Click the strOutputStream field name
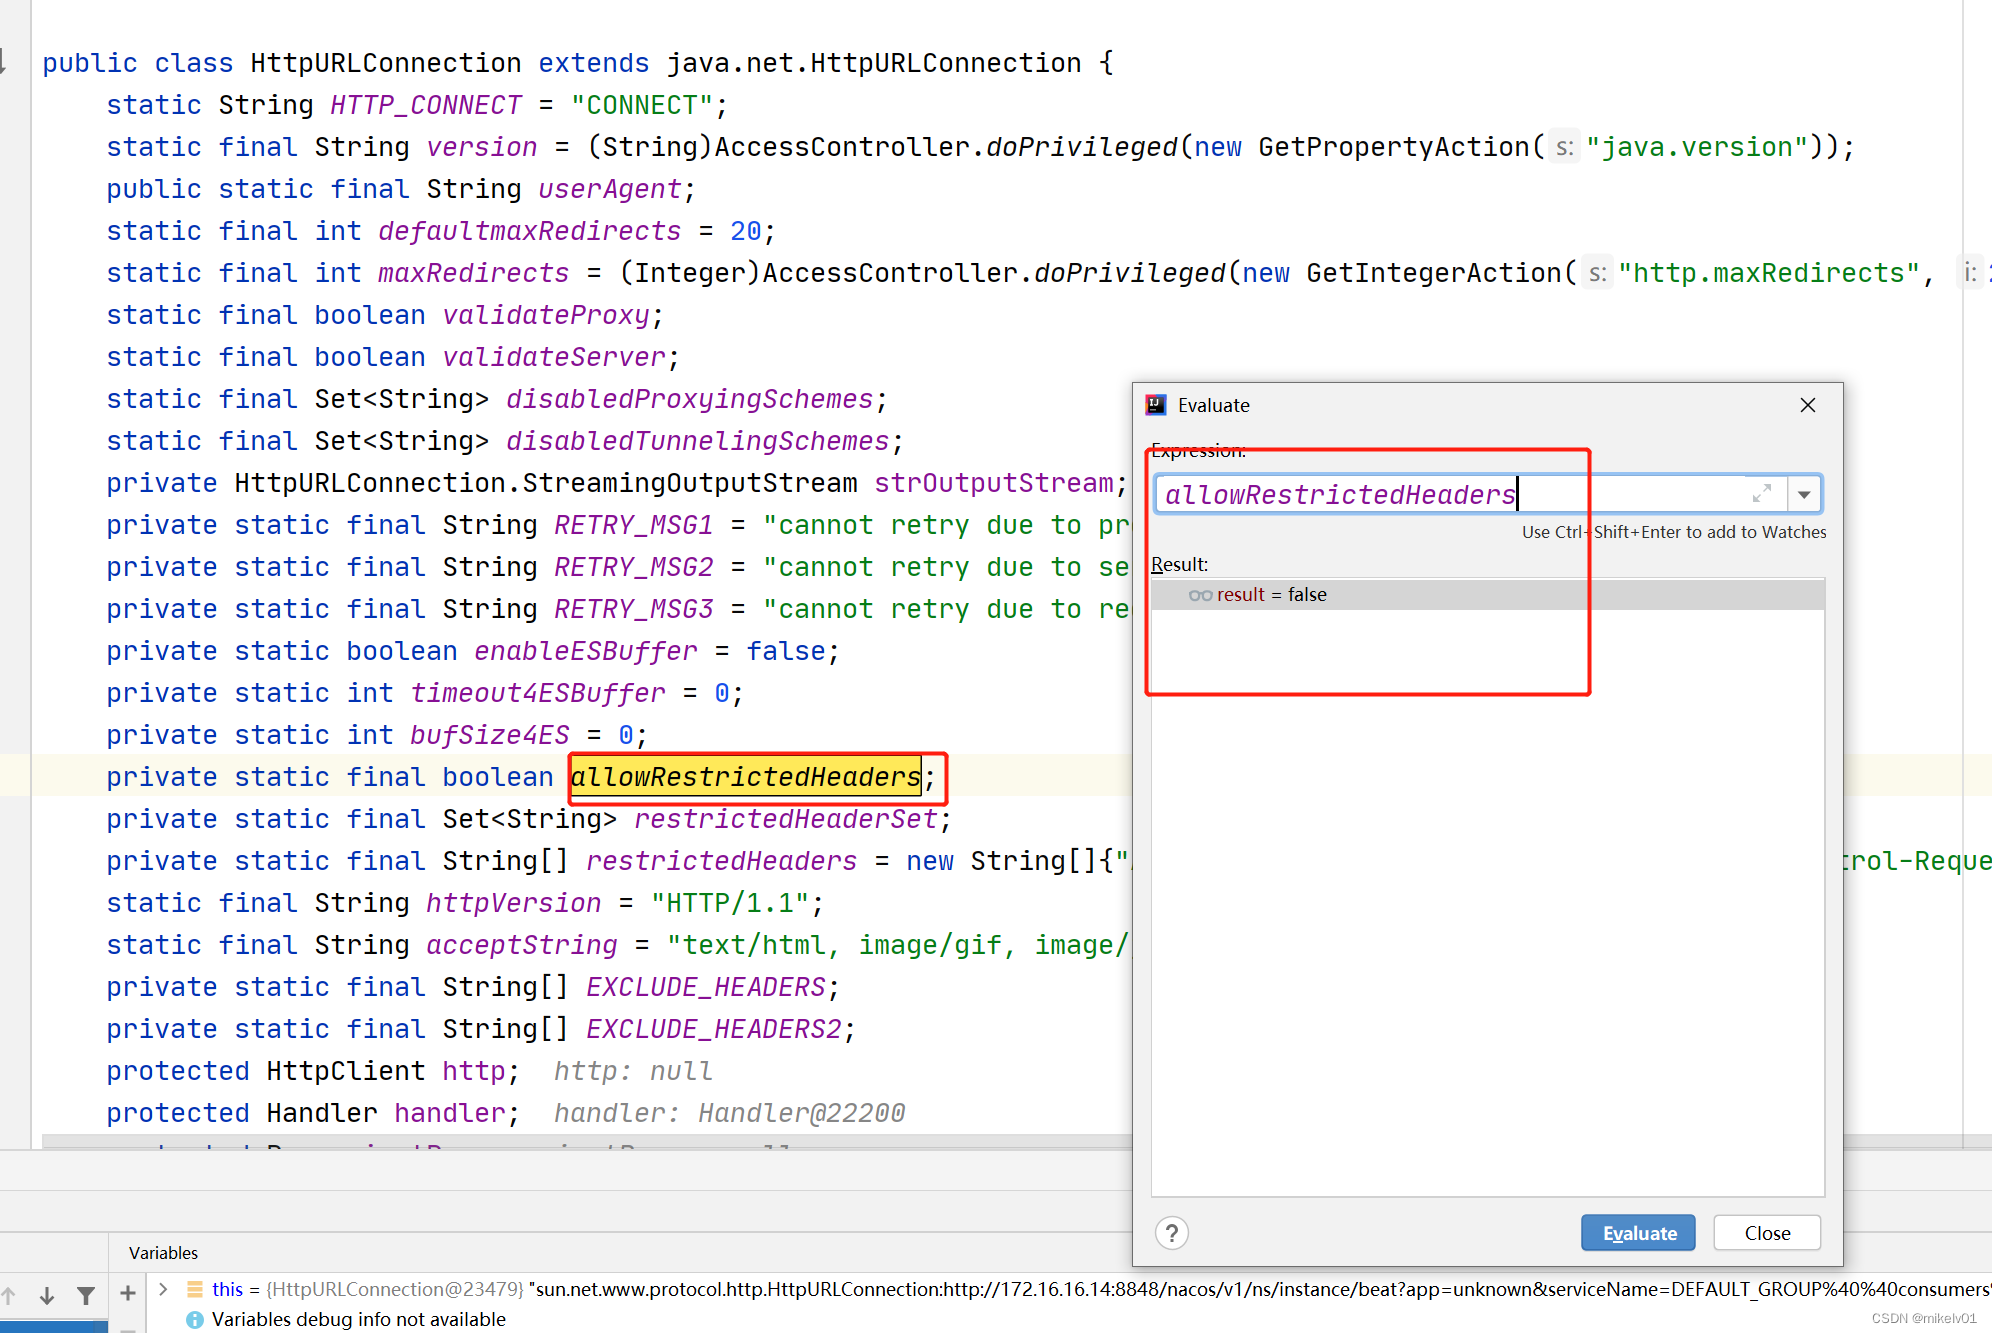 click(994, 483)
